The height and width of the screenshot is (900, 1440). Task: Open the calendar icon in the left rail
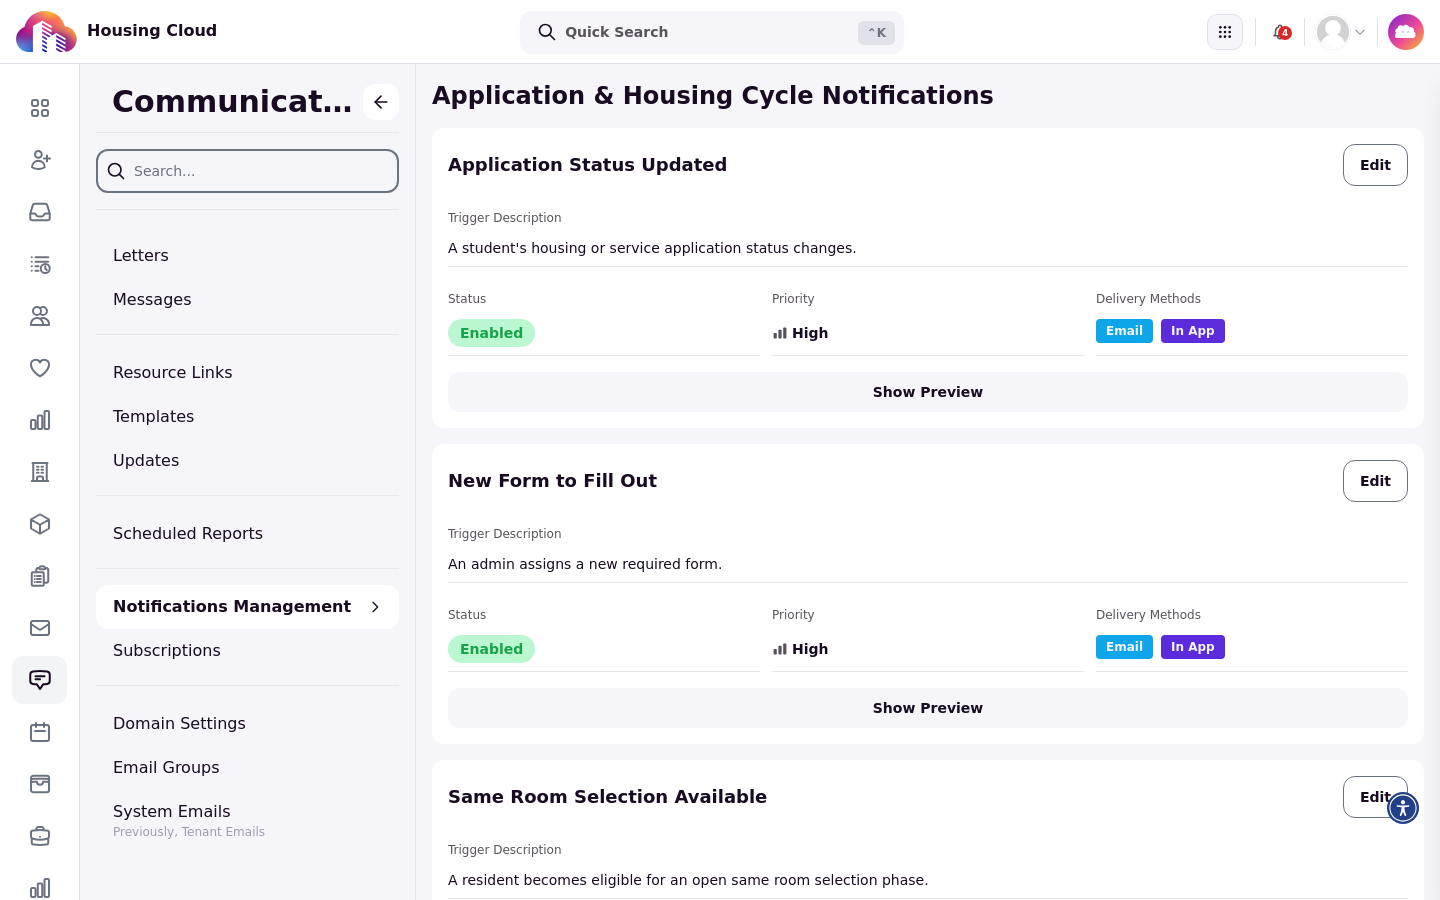(40, 732)
